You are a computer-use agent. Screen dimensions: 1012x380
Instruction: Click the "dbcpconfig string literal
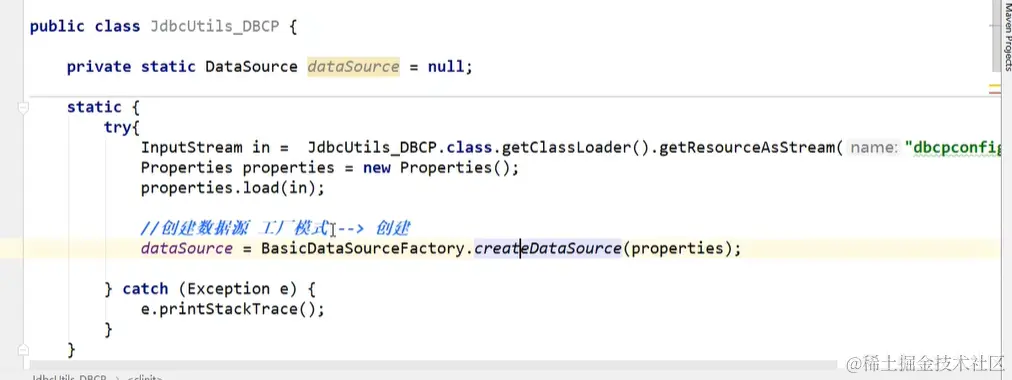[958, 148]
